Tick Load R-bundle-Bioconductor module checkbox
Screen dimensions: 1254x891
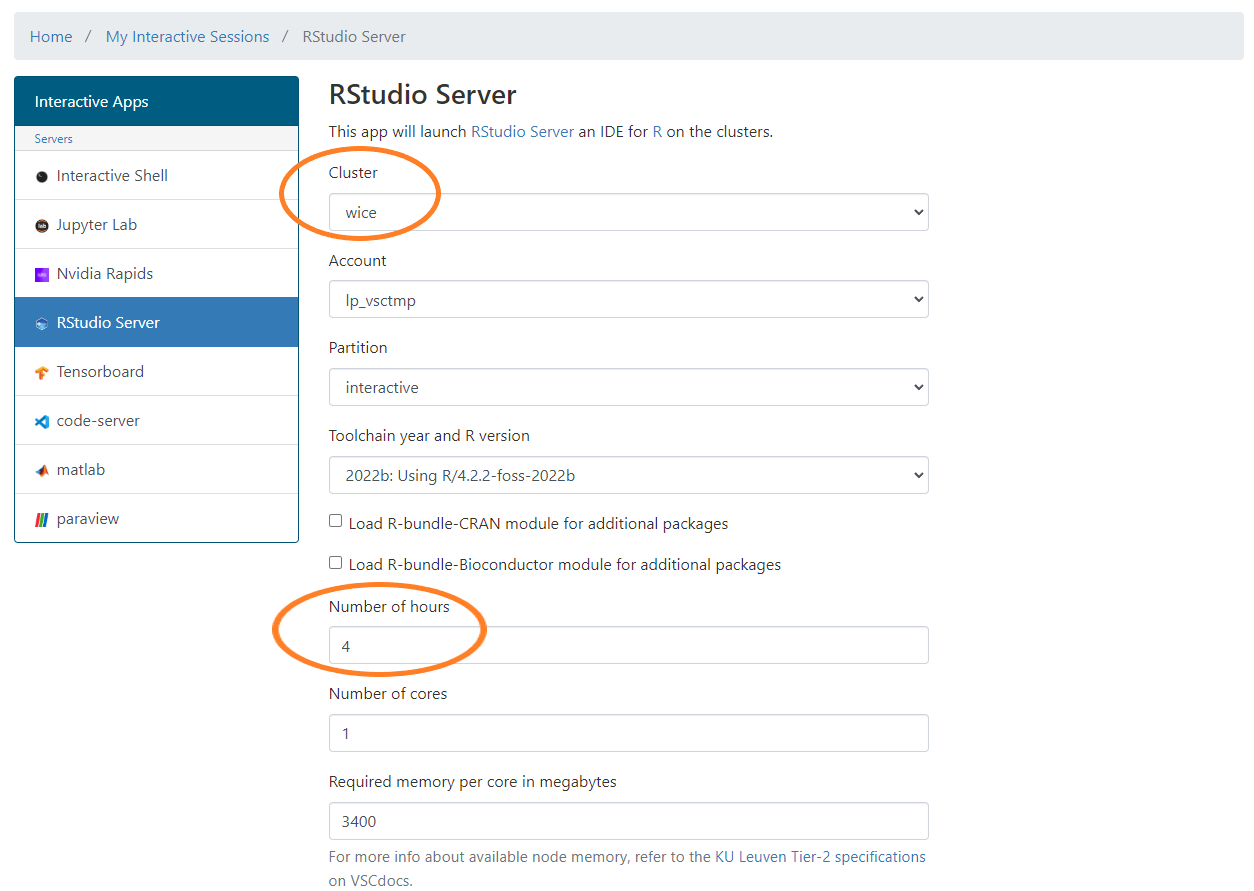tap(336, 563)
